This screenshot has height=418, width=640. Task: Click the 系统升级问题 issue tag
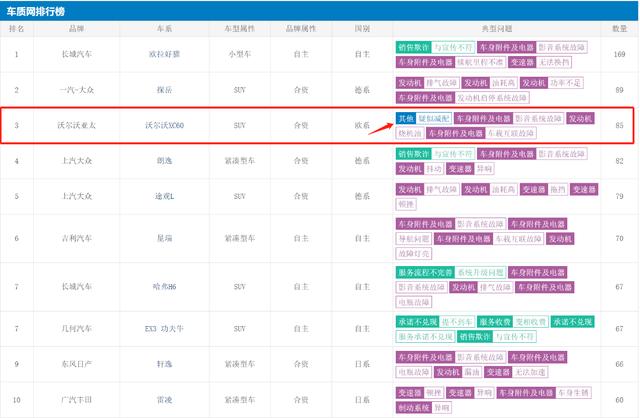coord(480,272)
